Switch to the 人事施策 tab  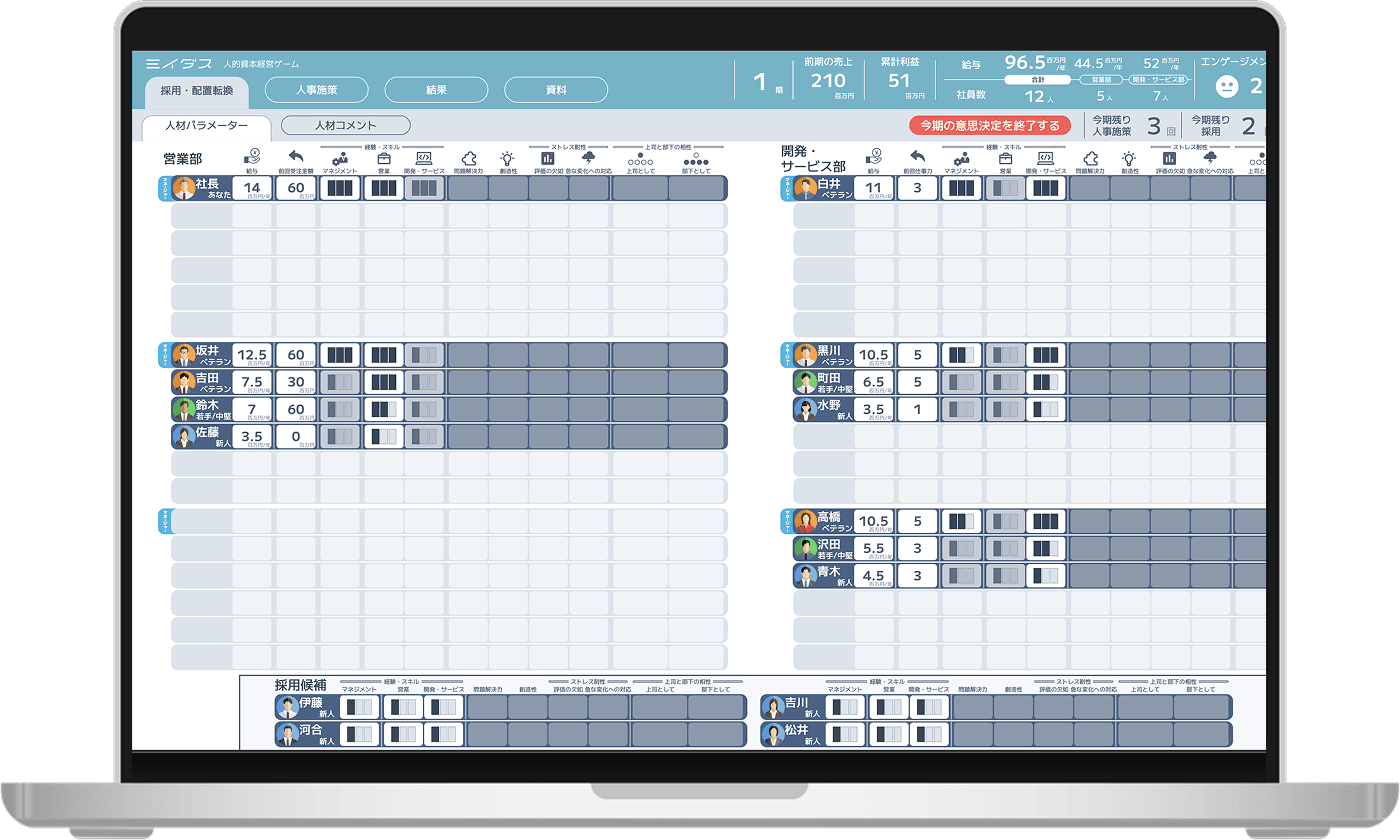[x=316, y=90]
